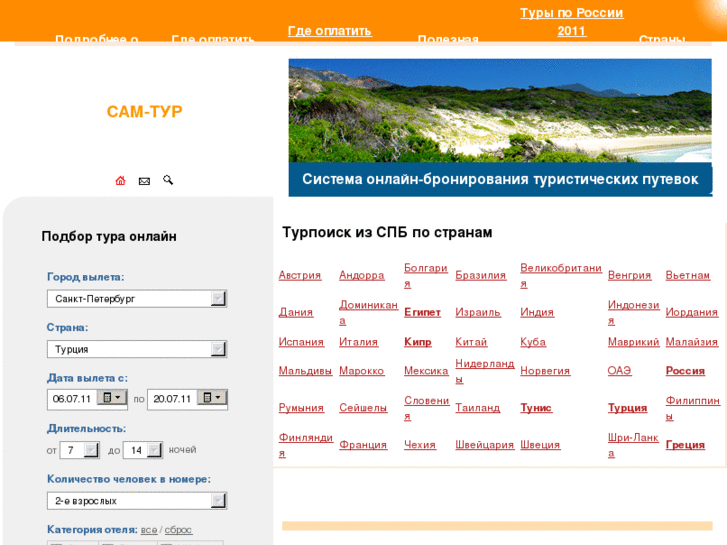Open Филиппины tour search
The width and height of the screenshot is (727, 545).
click(693, 408)
